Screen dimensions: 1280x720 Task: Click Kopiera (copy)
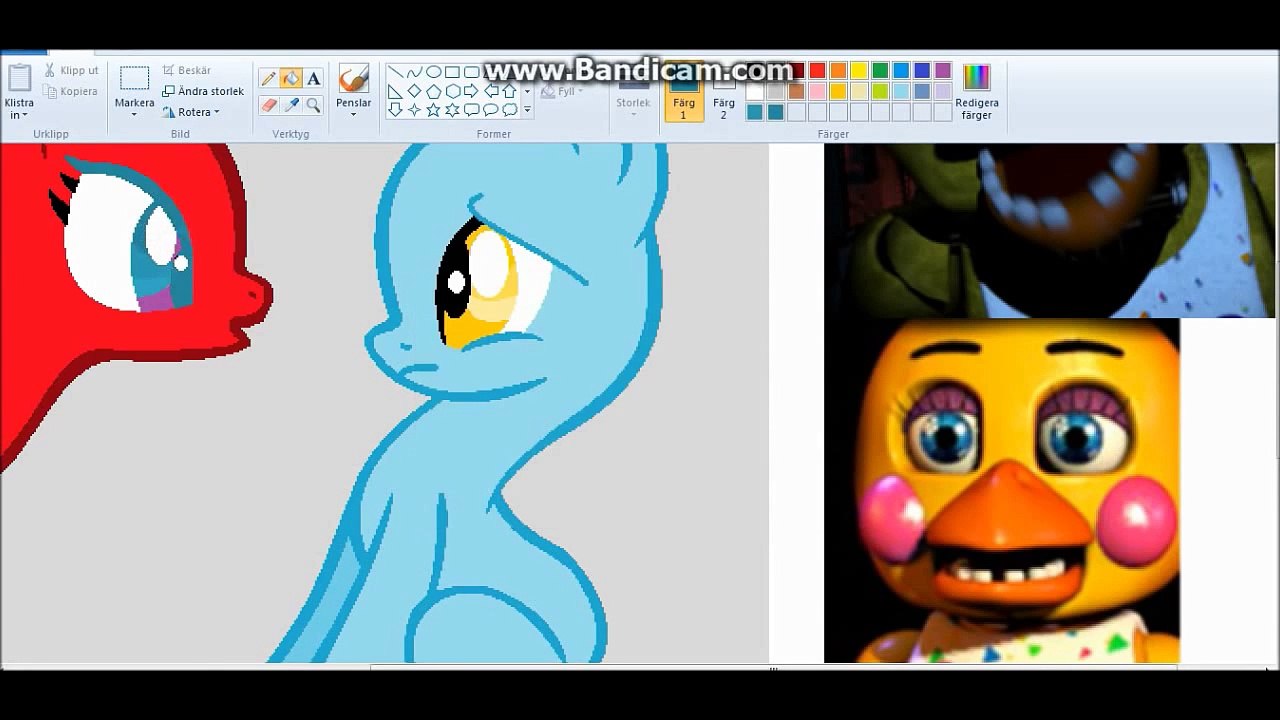71,91
